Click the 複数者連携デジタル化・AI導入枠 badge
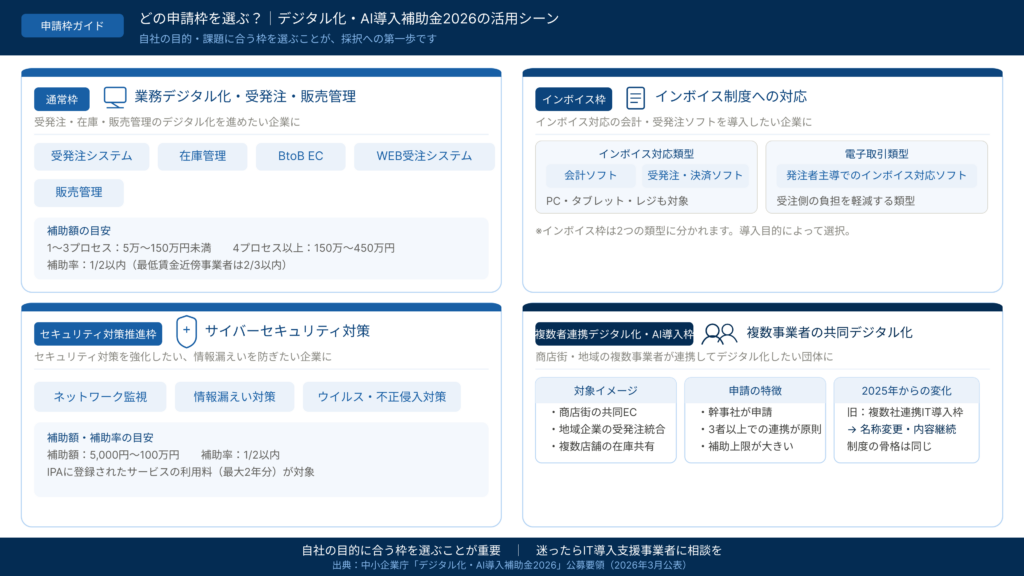1024x576 pixels. click(x=614, y=334)
